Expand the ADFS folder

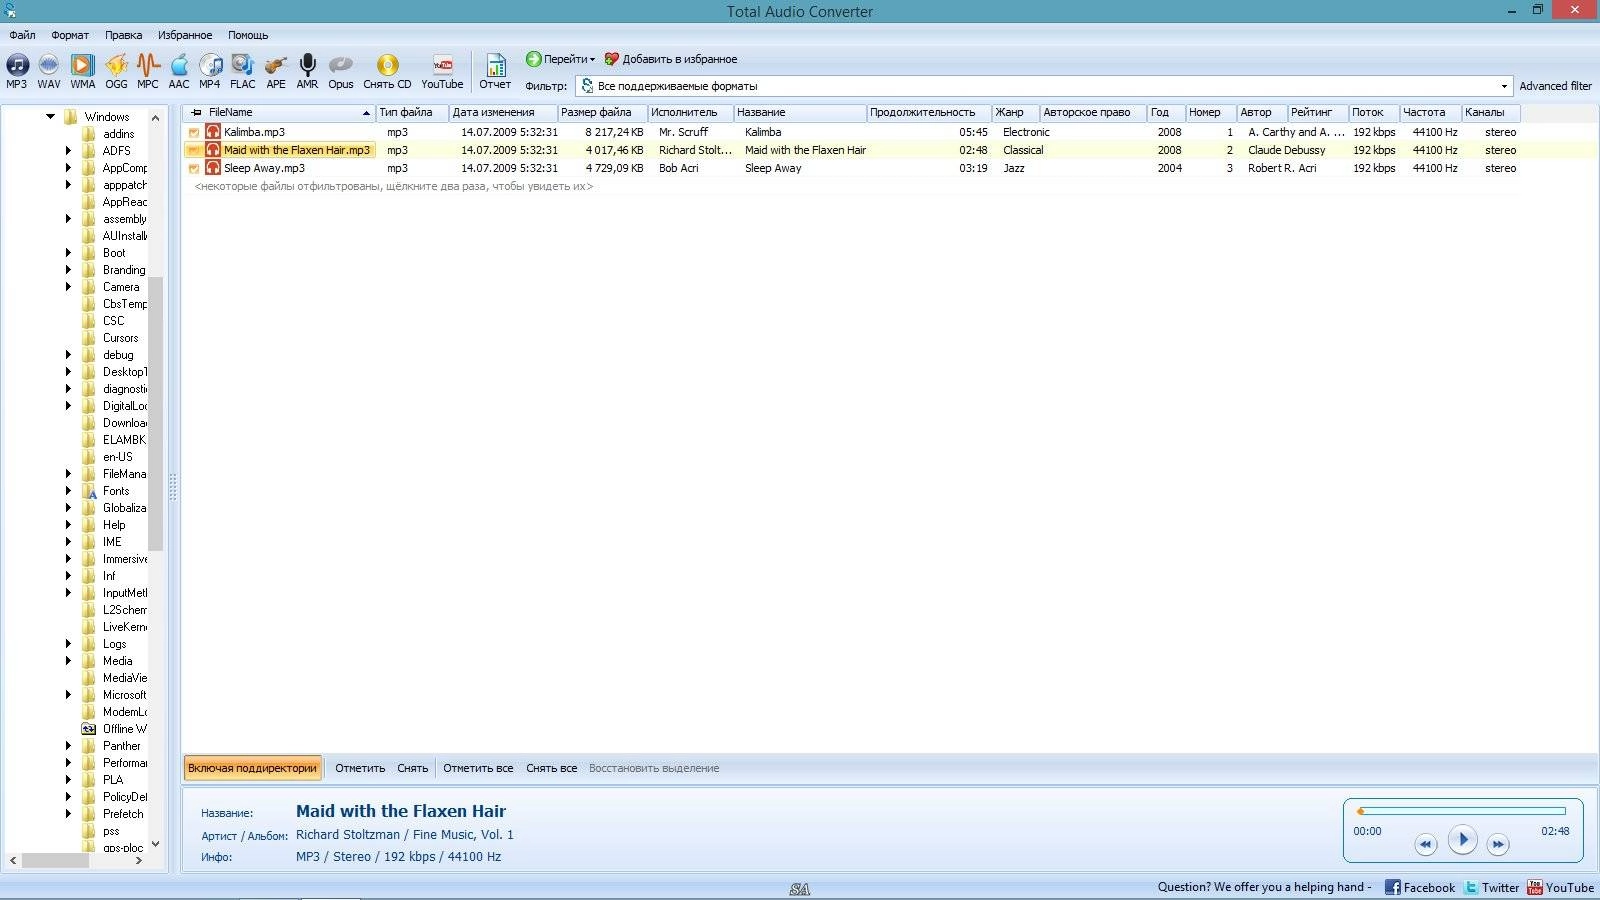click(68, 151)
